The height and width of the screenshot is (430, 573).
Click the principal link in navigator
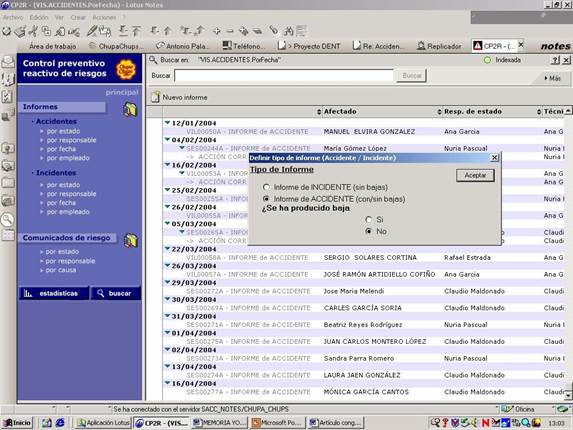122,92
